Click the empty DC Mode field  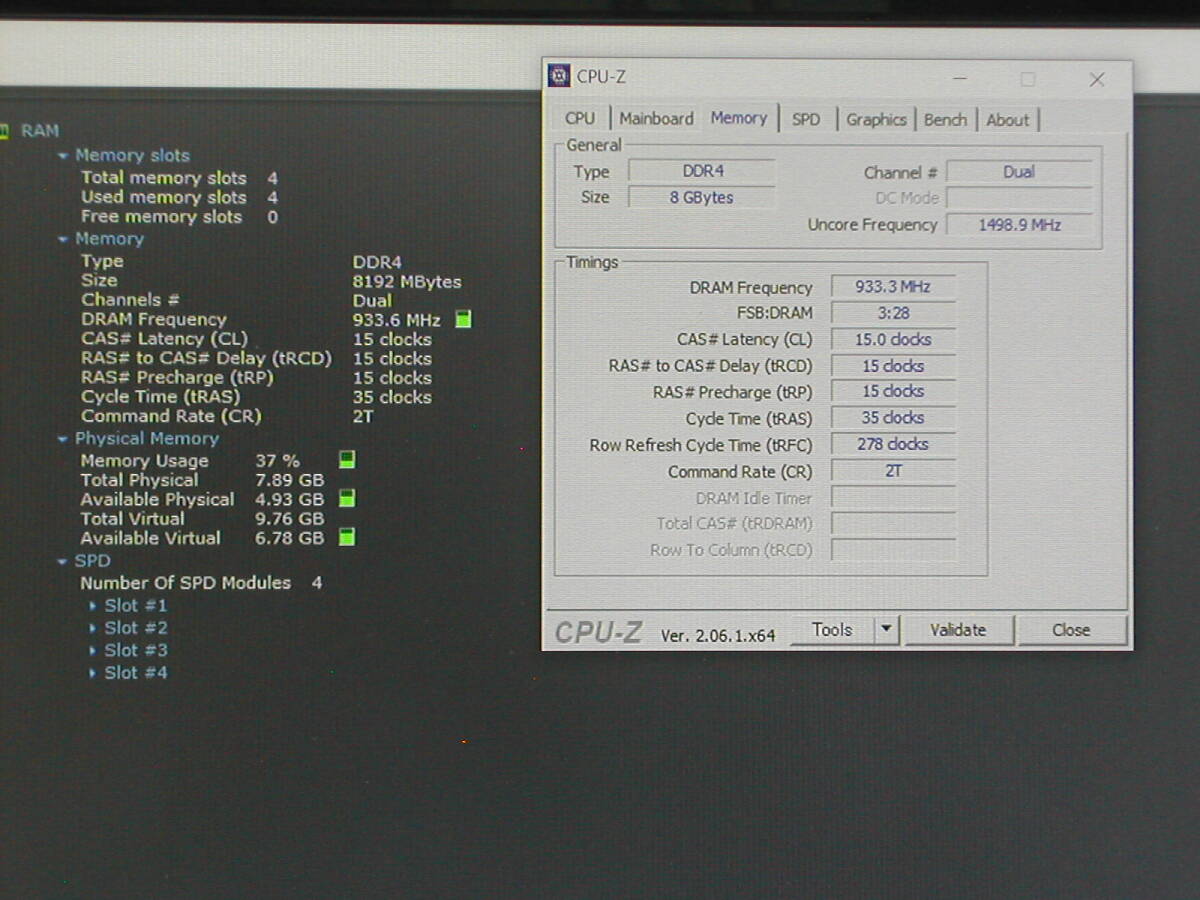[x=1019, y=198]
